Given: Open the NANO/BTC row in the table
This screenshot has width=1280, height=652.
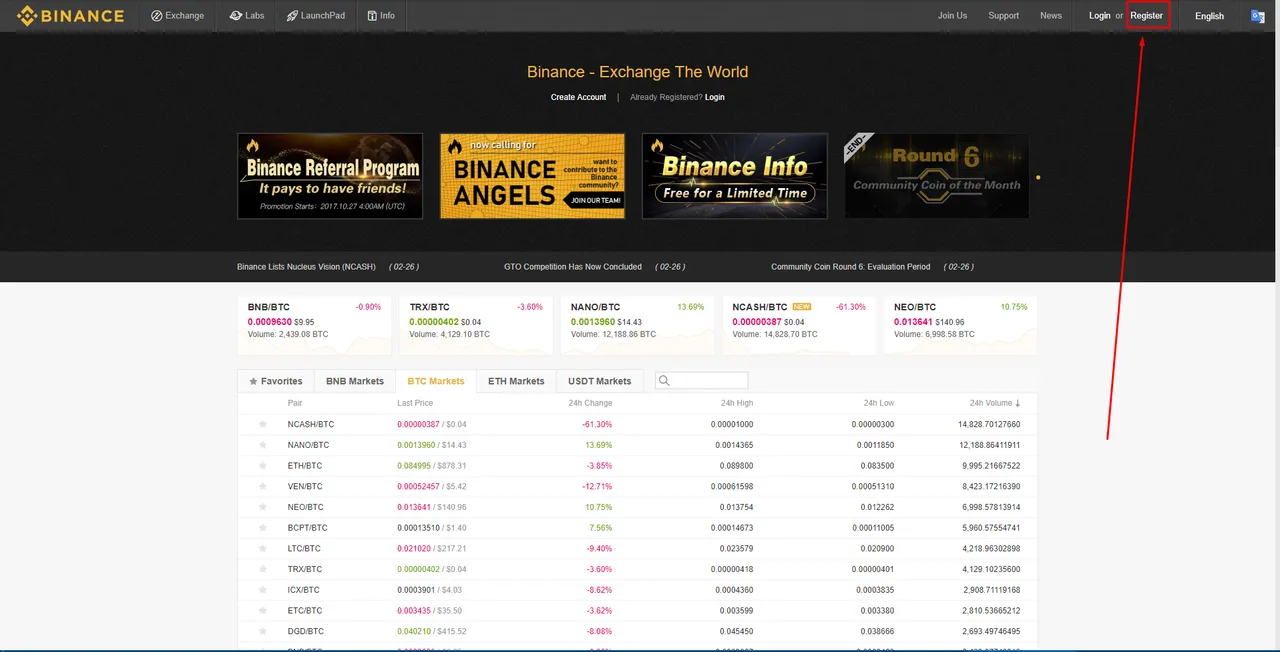Looking at the screenshot, I should point(637,445).
